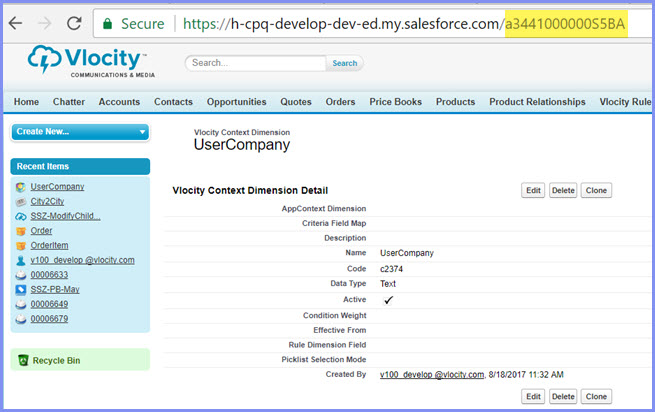Click the top Edit button

tap(533, 191)
